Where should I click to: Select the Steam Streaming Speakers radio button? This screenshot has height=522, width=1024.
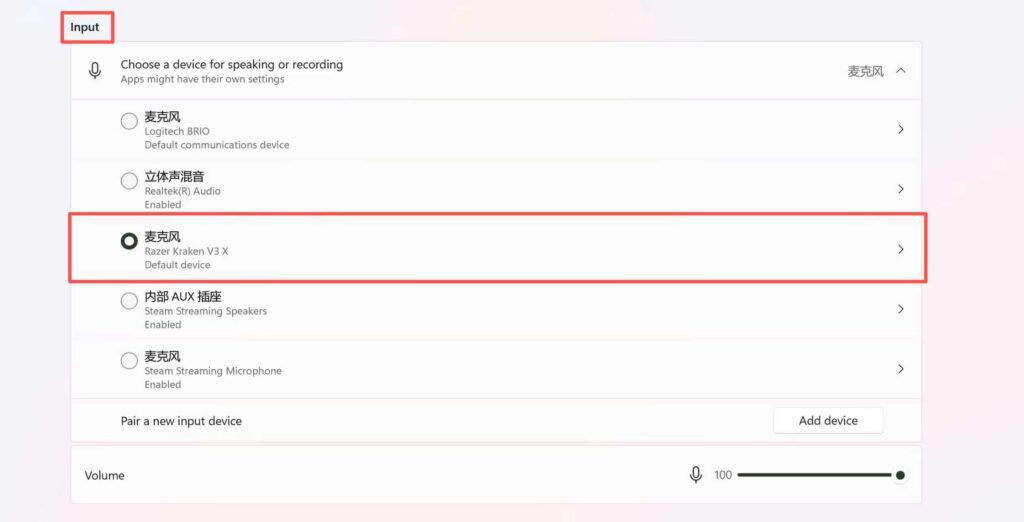pyautogui.click(x=129, y=301)
